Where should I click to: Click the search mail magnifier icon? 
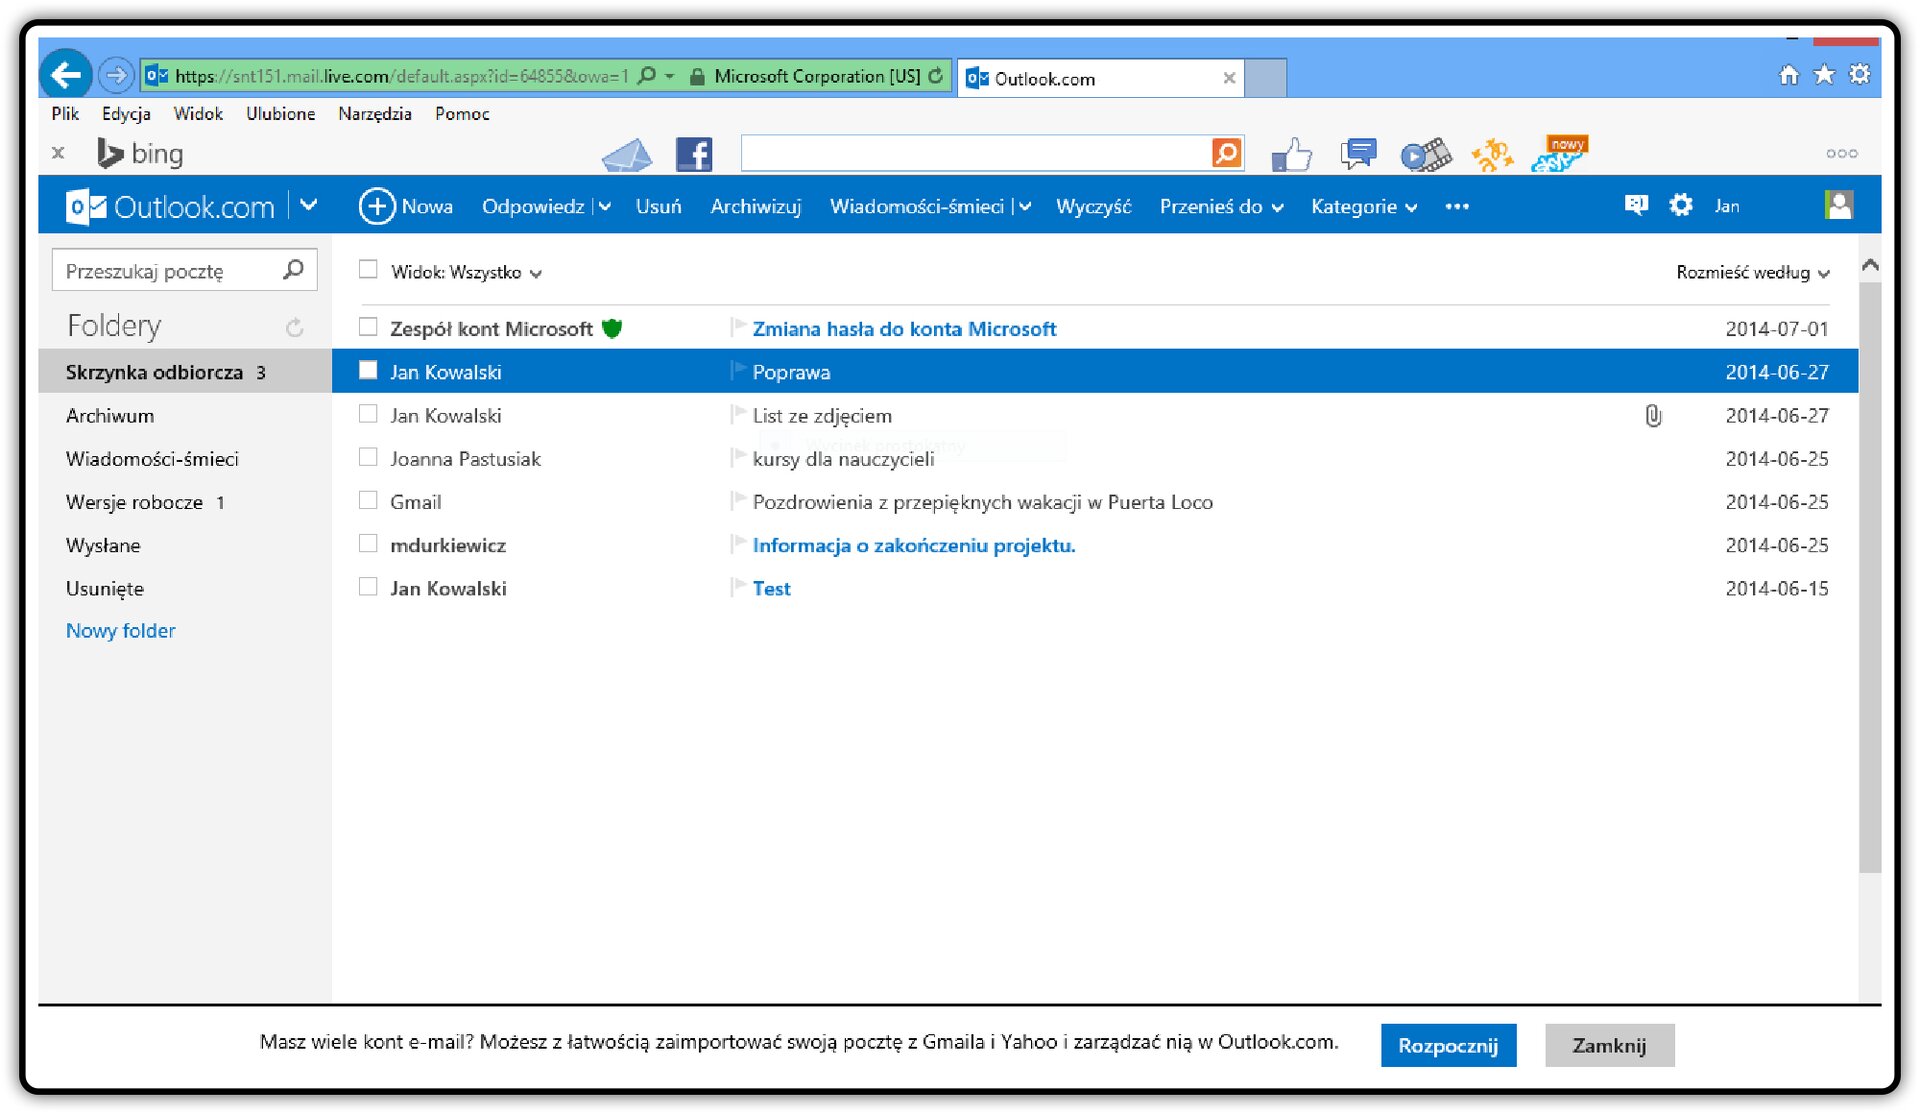click(x=293, y=270)
